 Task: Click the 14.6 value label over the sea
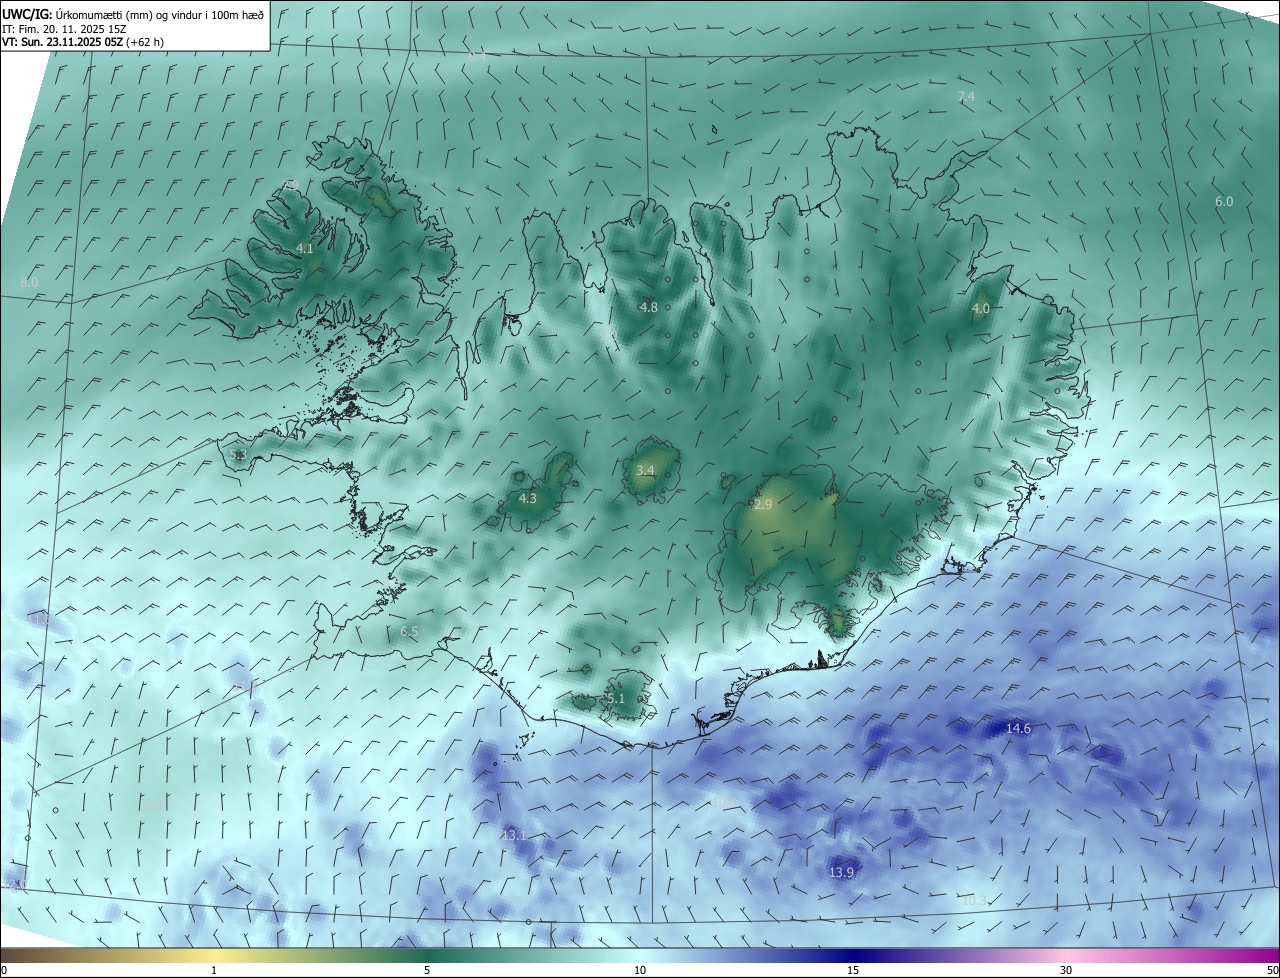pyautogui.click(x=1018, y=728)
